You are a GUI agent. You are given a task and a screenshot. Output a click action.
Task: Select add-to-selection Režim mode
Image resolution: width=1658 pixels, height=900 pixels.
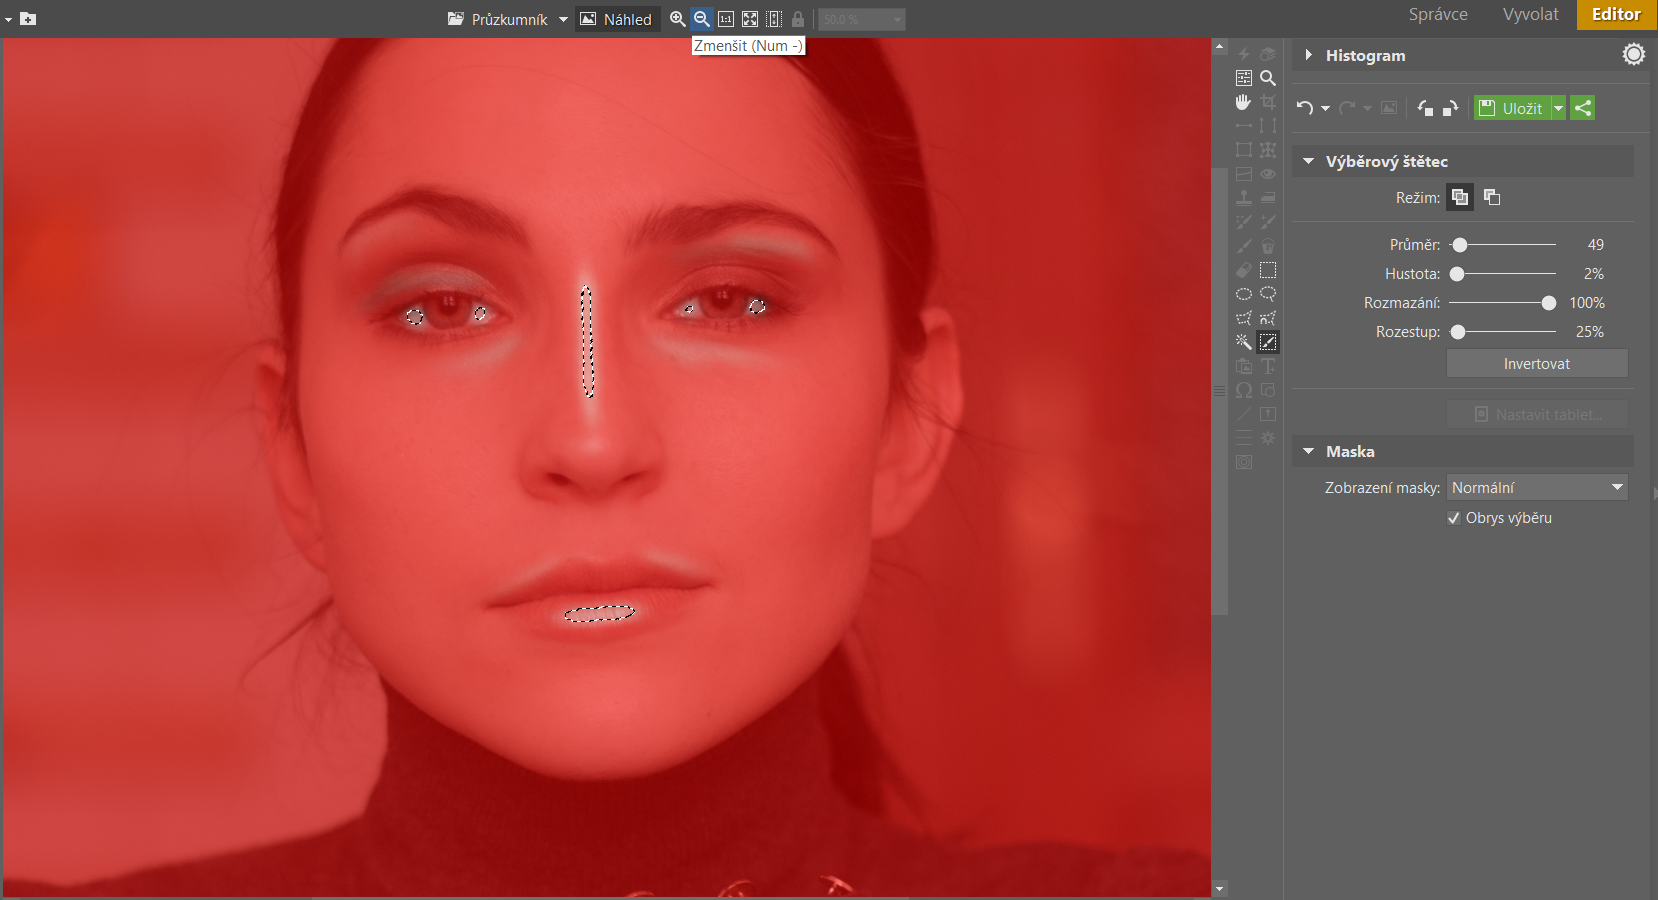[1460, 197]
